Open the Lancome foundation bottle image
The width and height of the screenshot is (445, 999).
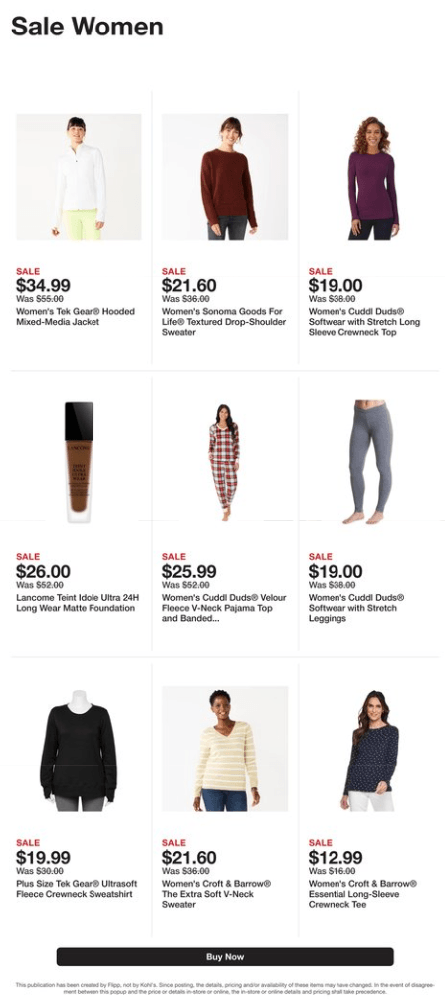(79, 462)
